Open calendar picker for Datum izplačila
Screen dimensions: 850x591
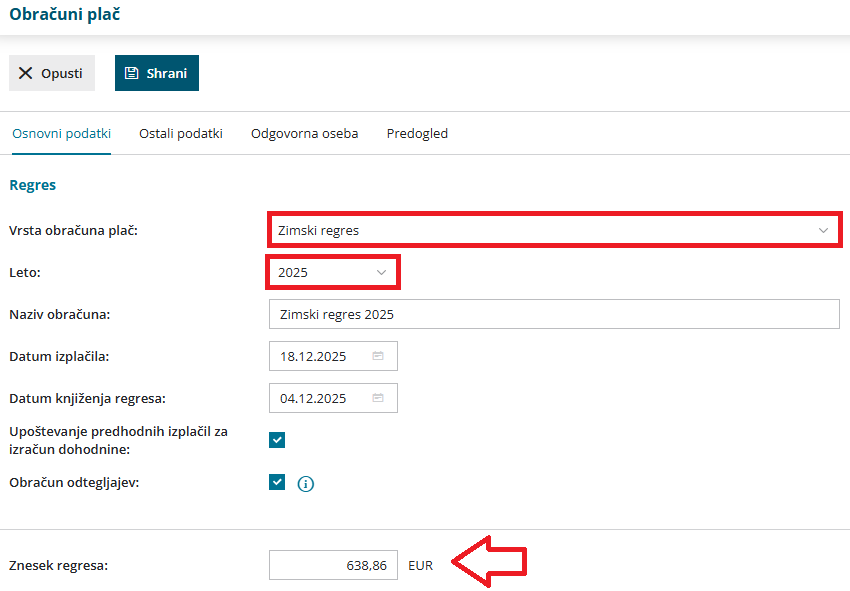(x=378, y=356)
